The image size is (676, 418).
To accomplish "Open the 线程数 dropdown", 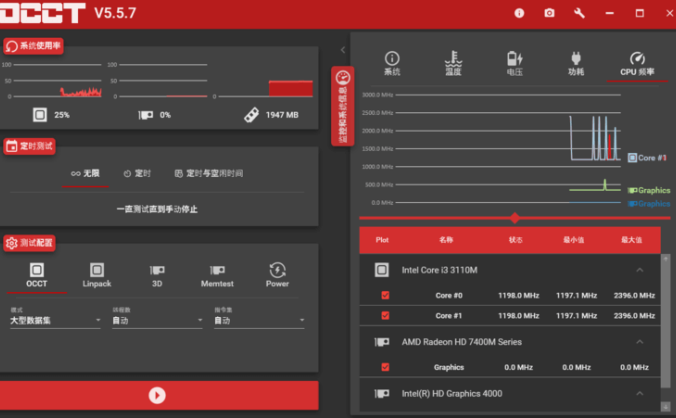I will (157, 320).
